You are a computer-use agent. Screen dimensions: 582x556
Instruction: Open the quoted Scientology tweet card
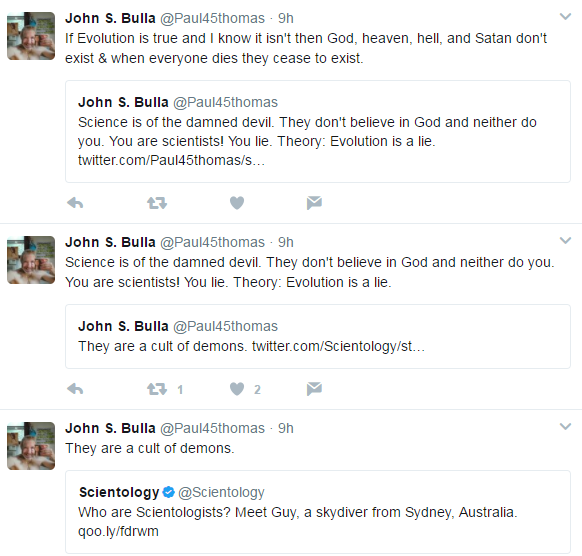[x=318, y=512]
